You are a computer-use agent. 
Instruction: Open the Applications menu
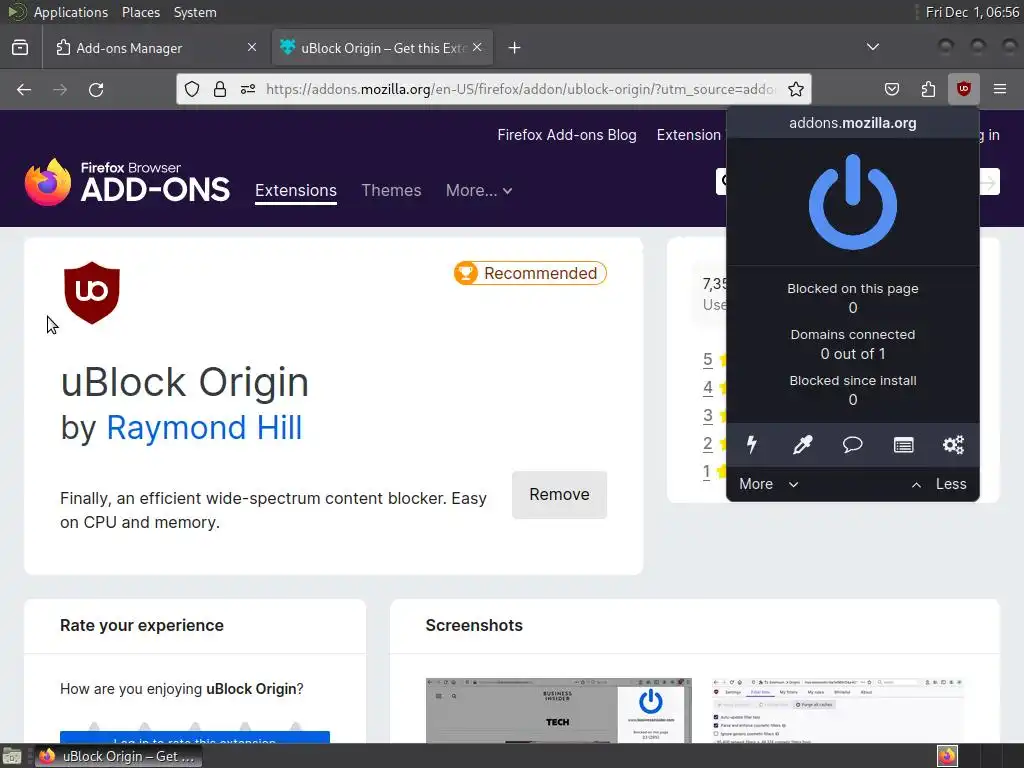71,12
